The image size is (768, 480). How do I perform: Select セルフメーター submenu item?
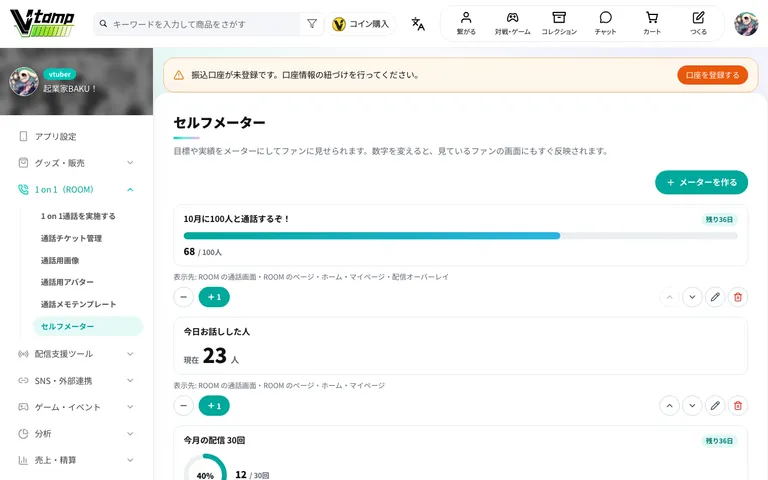pyautogui.click(x=88, y=326)
